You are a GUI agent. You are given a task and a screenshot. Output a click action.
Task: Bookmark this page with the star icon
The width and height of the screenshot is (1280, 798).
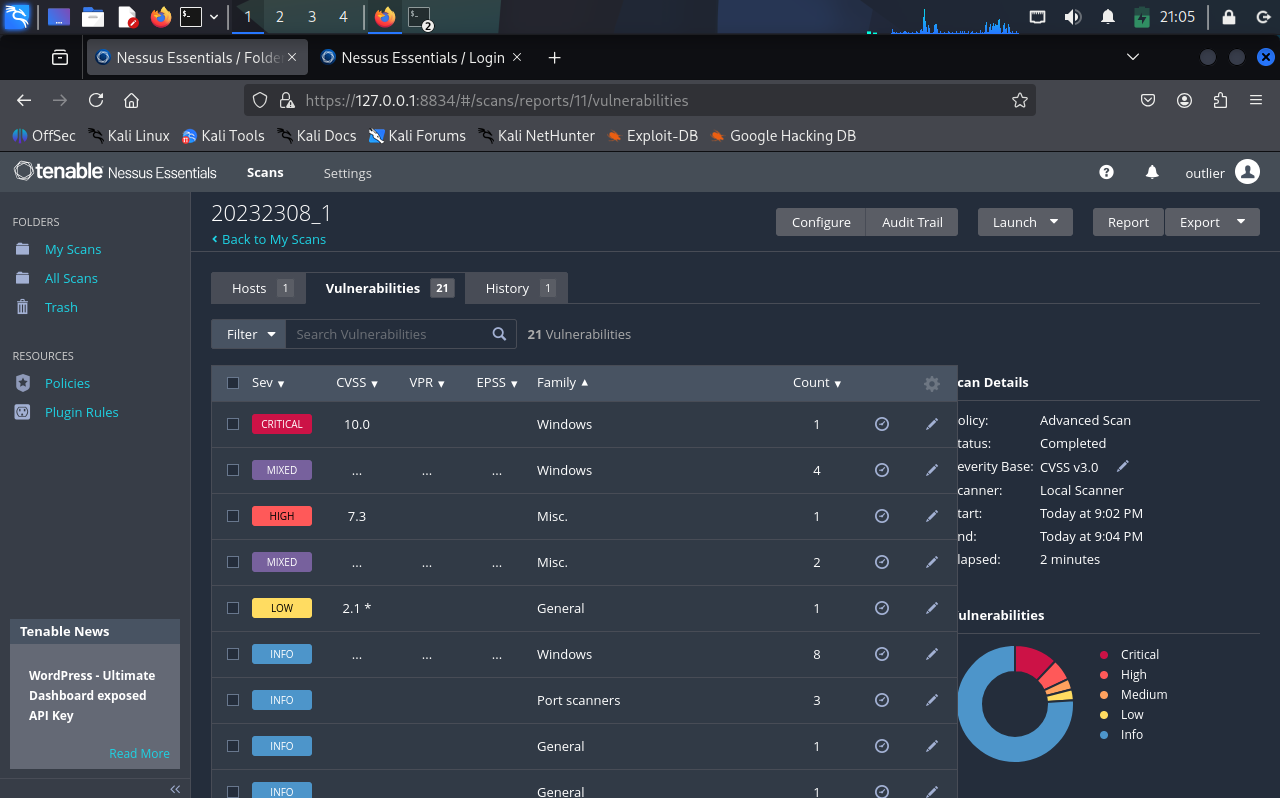pos(1020,100)
